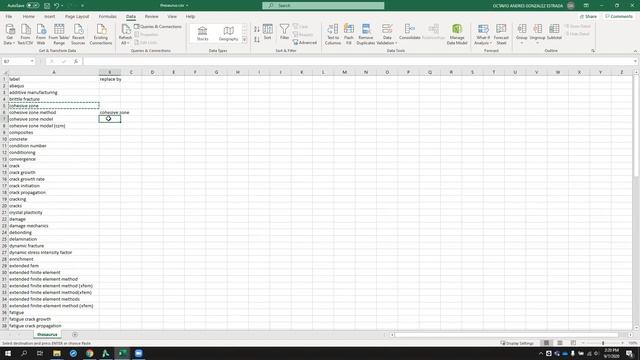Sort Z to A descending

[257, 40]
